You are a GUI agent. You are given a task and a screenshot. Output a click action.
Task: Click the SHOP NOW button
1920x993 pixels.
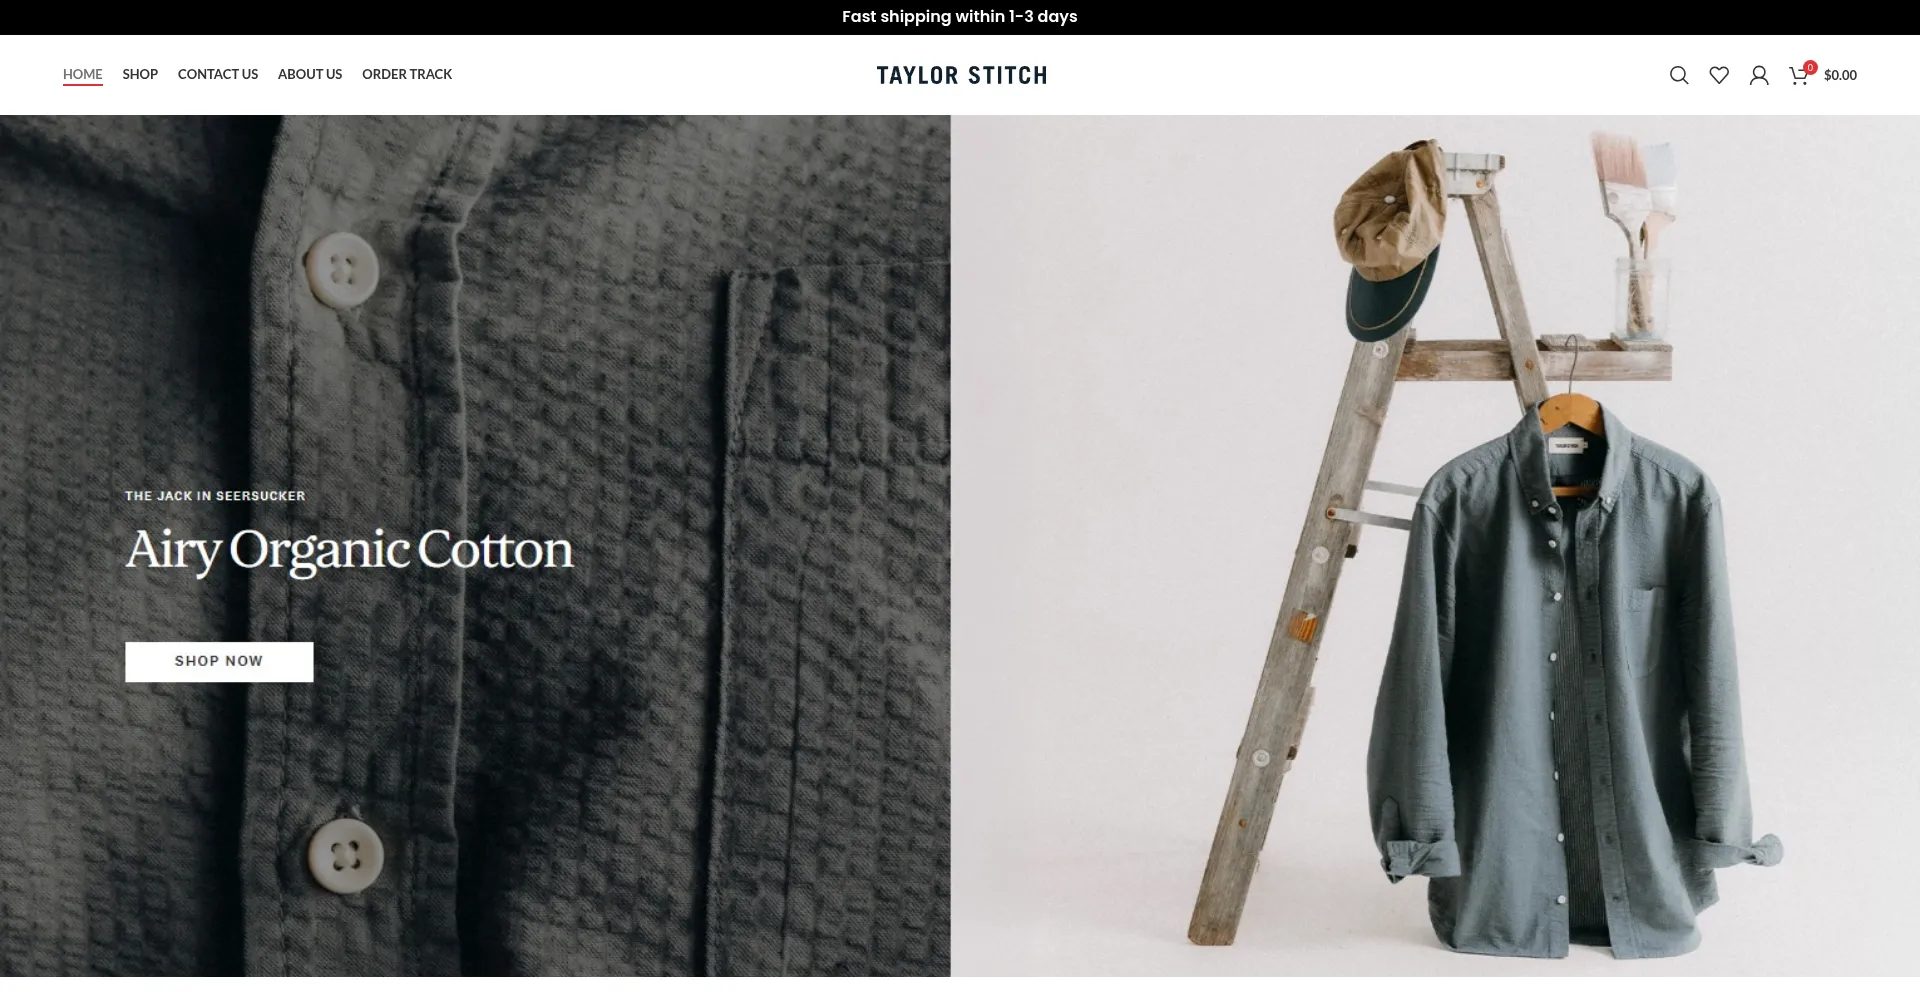pos(219,662)
